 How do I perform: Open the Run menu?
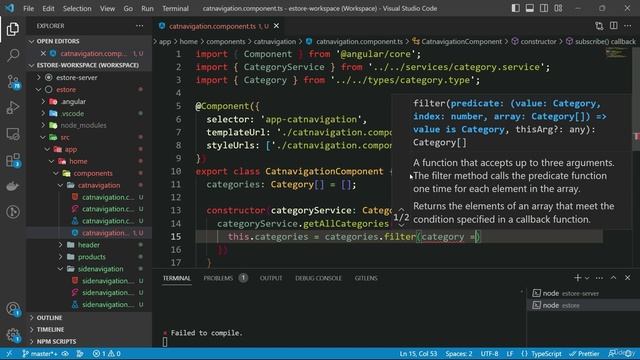tap(147, 8)
